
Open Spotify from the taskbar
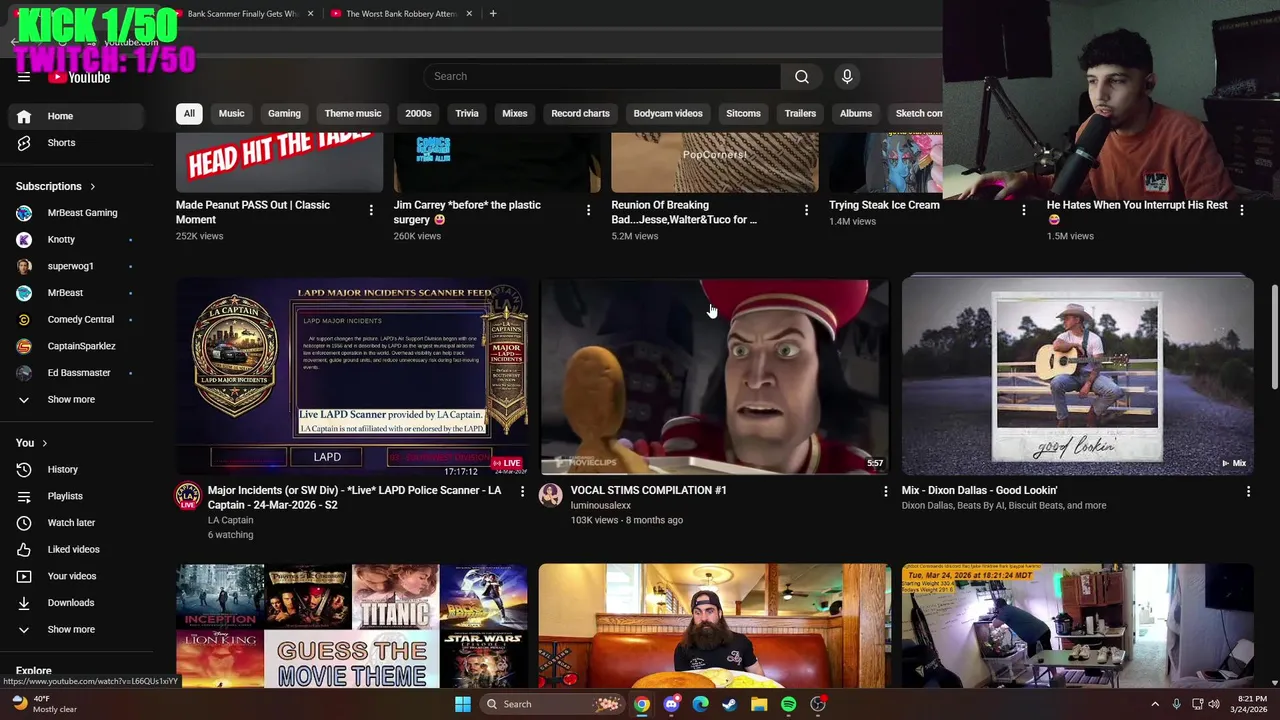coord(788,704)
